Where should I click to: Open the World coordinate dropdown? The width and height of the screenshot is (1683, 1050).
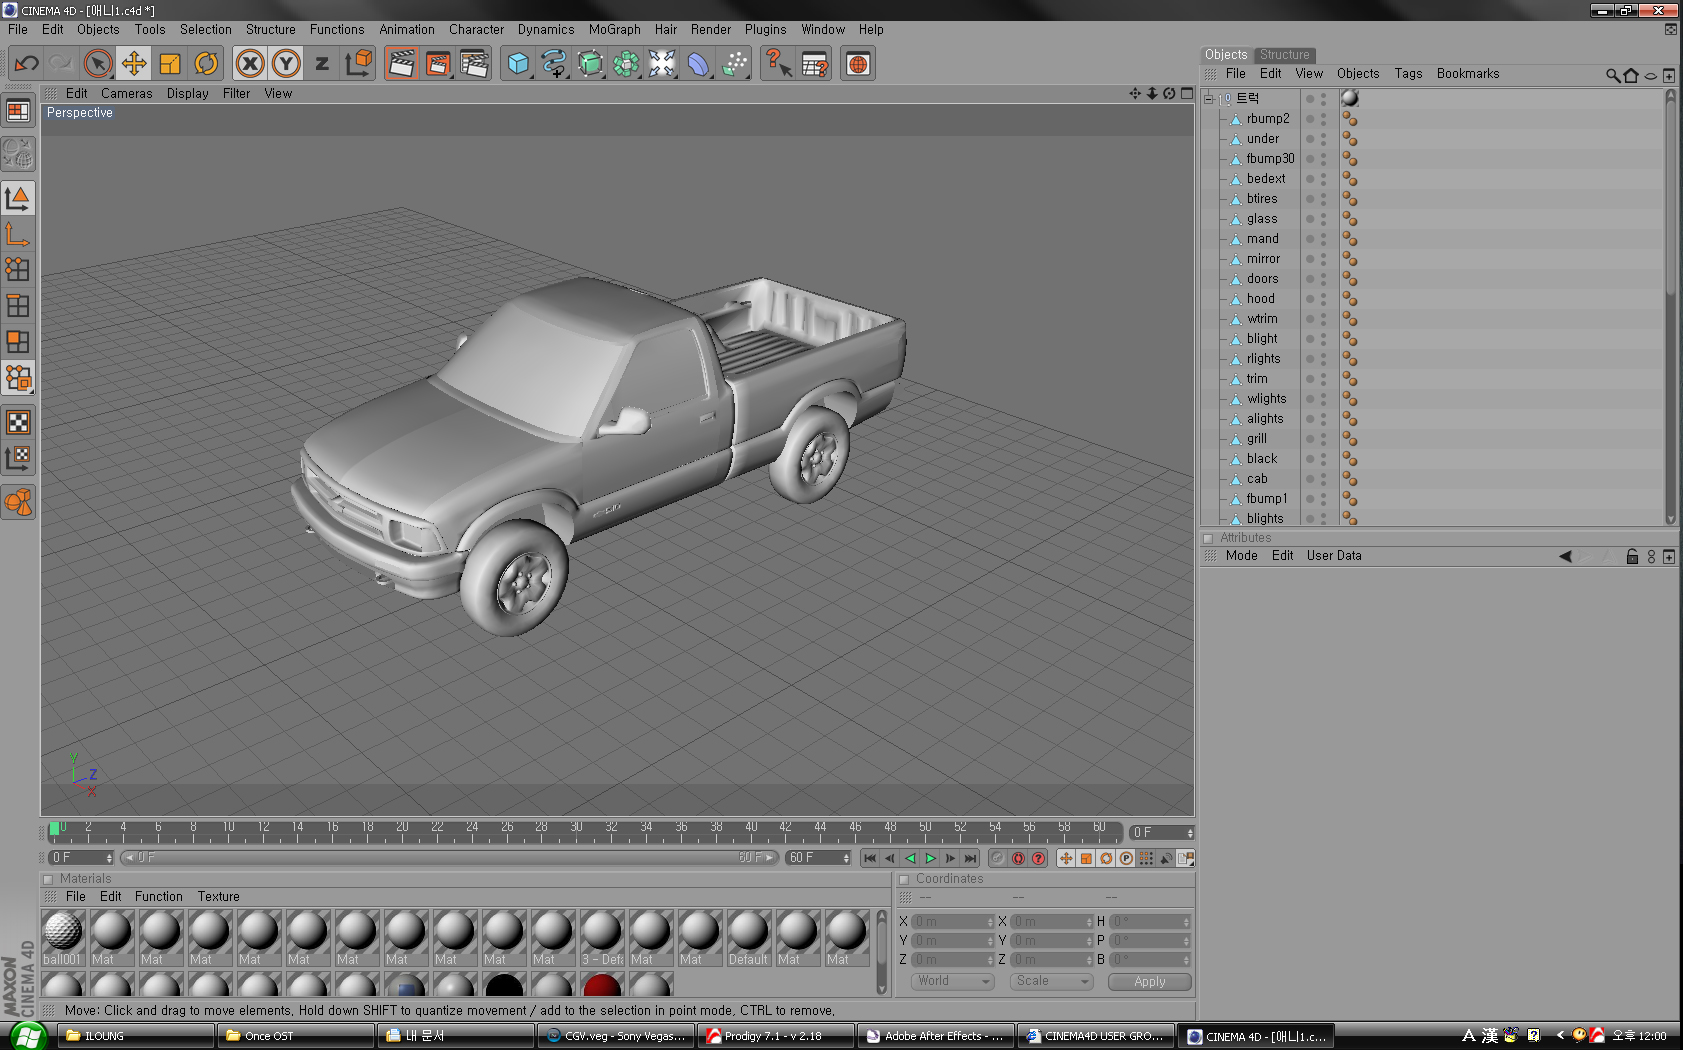953,982
